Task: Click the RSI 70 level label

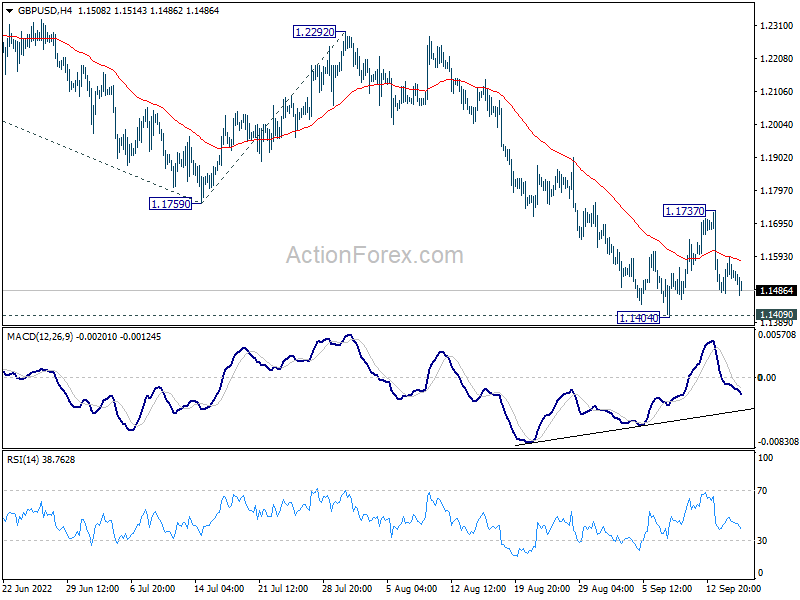Action: pos(762,491)
